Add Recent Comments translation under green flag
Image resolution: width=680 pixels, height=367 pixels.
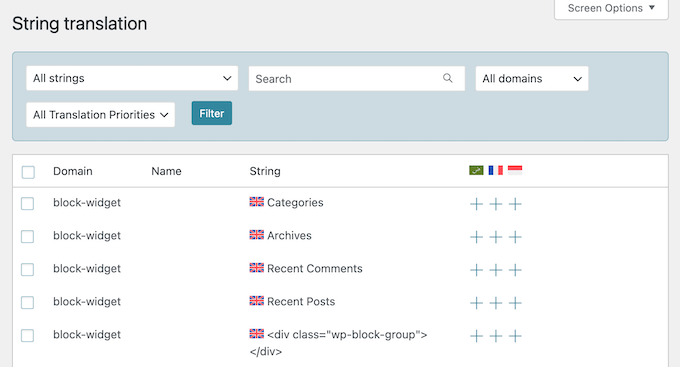[476, 270]
